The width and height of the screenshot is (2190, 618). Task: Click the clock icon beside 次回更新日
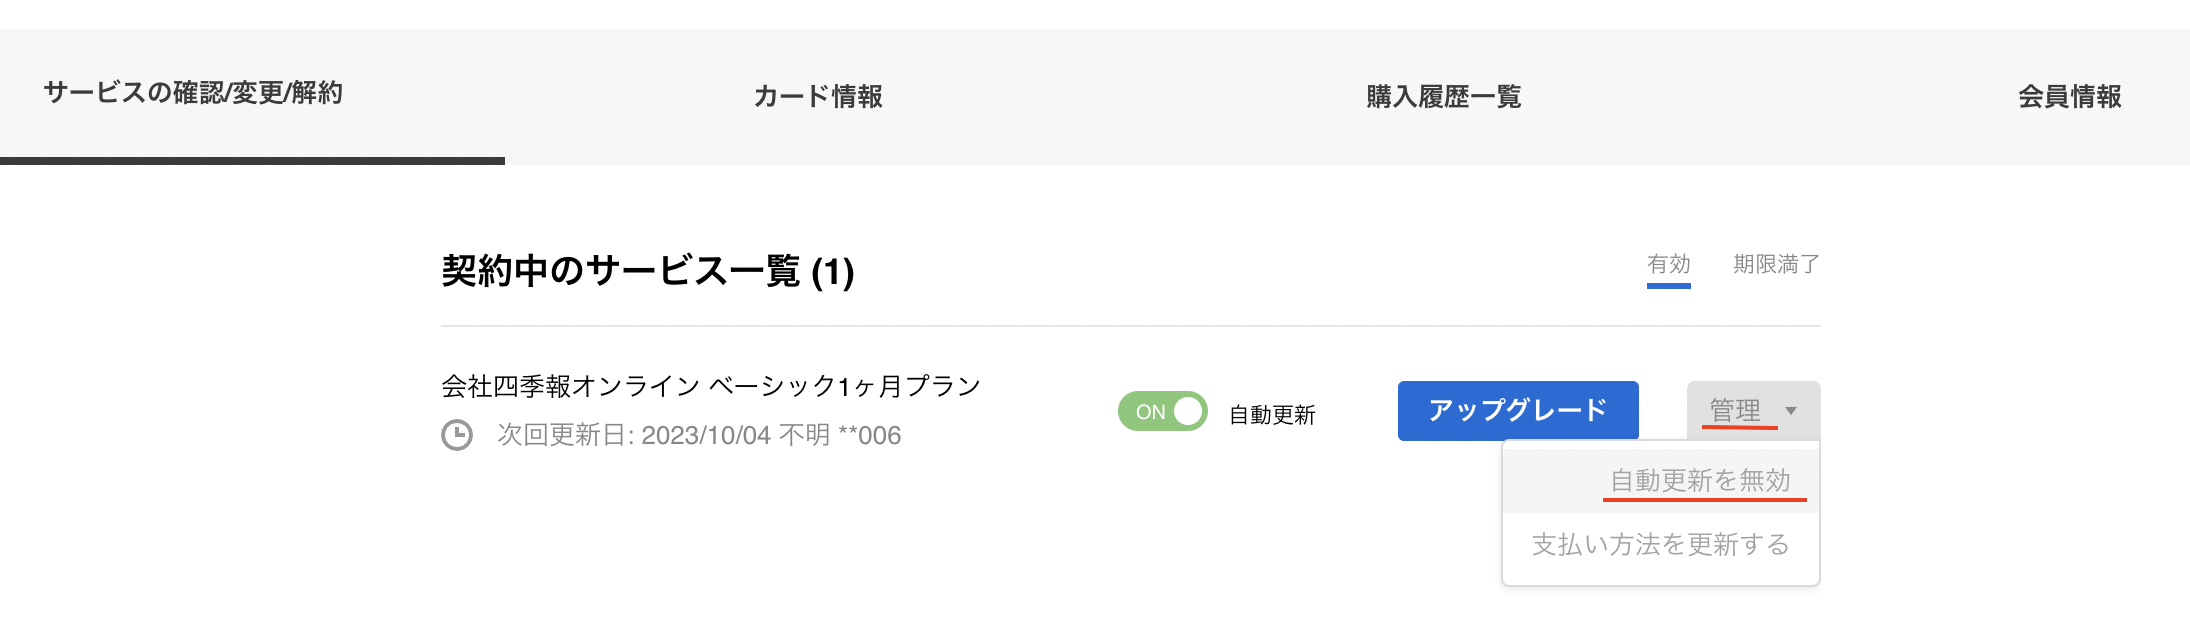(458, 435)
